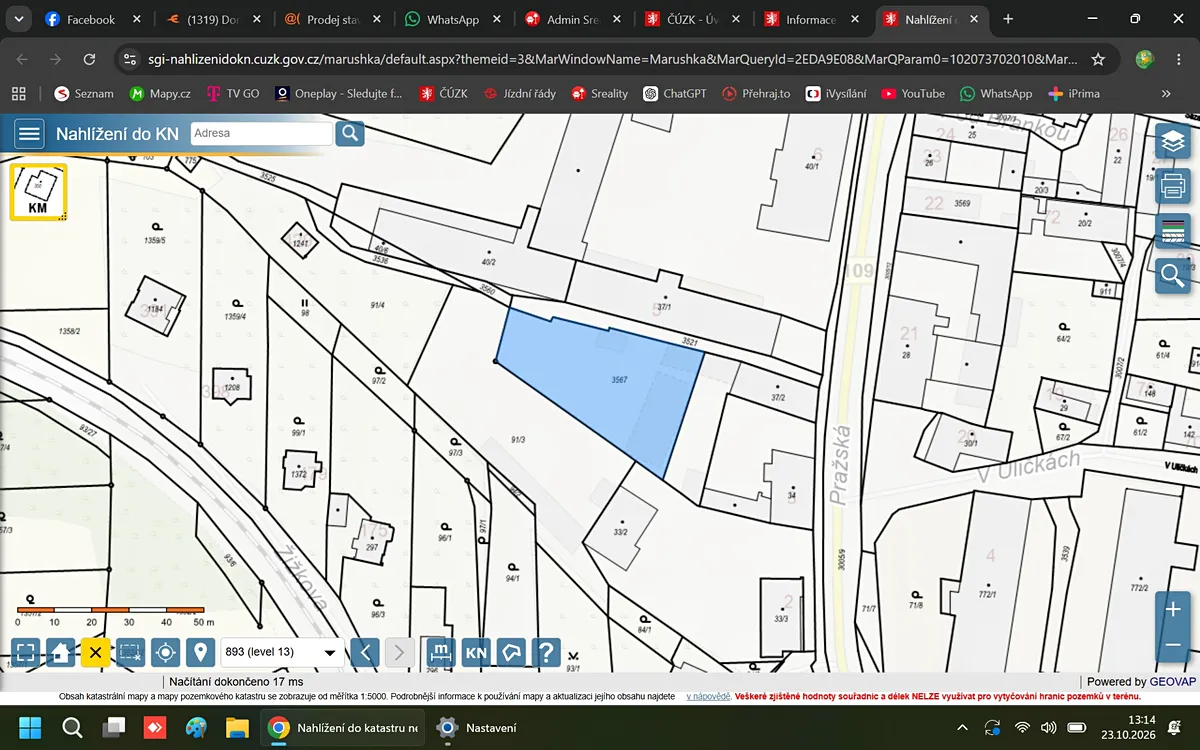Open the Jízdní řády bookmark

click(x=519, y=93)
